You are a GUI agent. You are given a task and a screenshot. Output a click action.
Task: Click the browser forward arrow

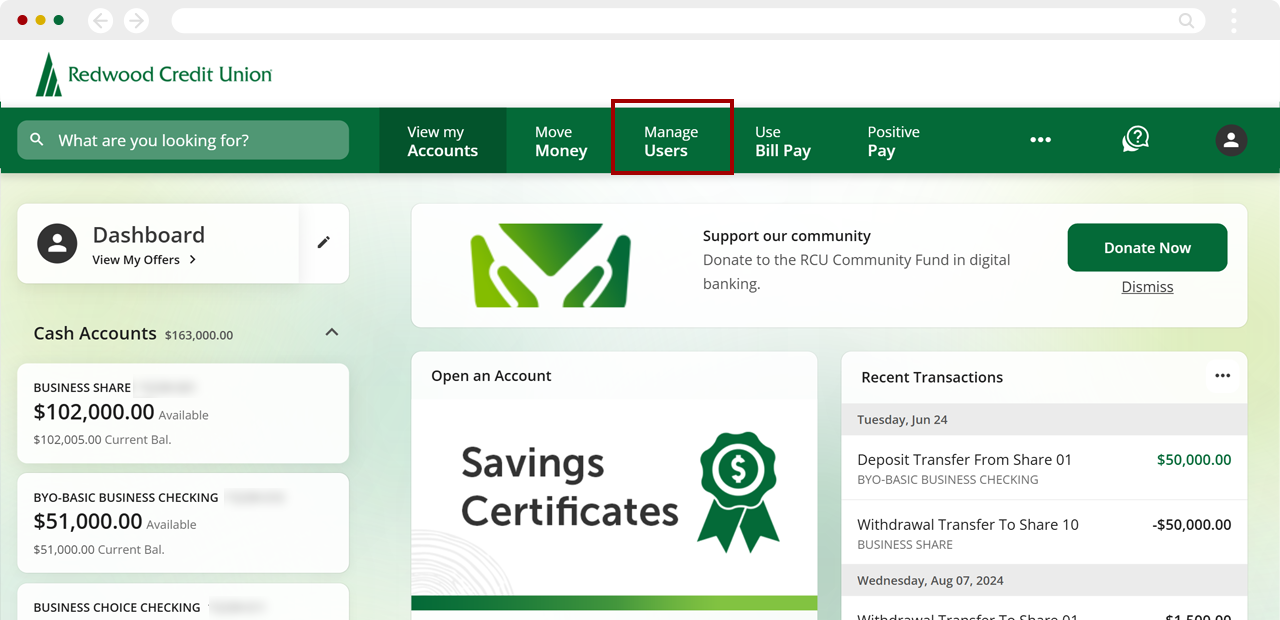(x=136, y=20)
